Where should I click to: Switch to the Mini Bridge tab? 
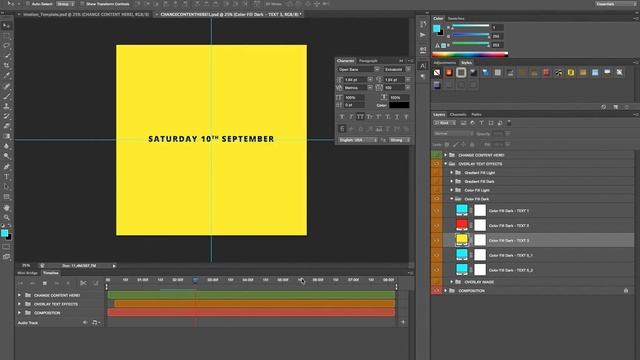coord(27,273)
